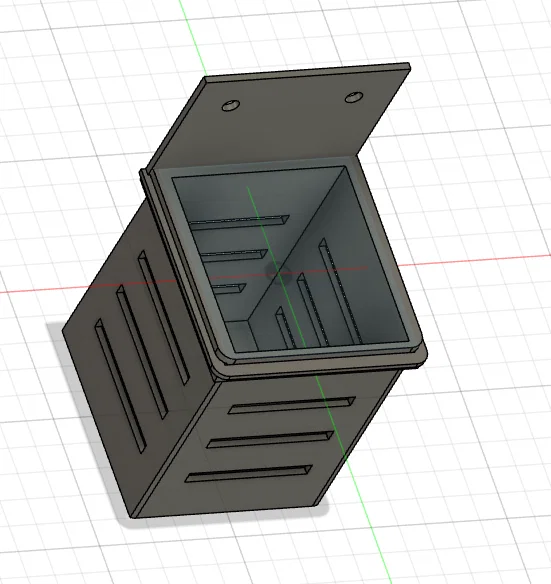The width and height of the screenshot is (551, 584).
Task: Select the middle slot on the left outer wall
Action: tap(142, 352)
